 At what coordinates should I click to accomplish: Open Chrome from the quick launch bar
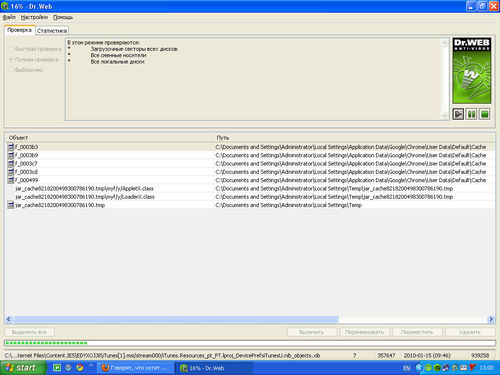[80, 368]
